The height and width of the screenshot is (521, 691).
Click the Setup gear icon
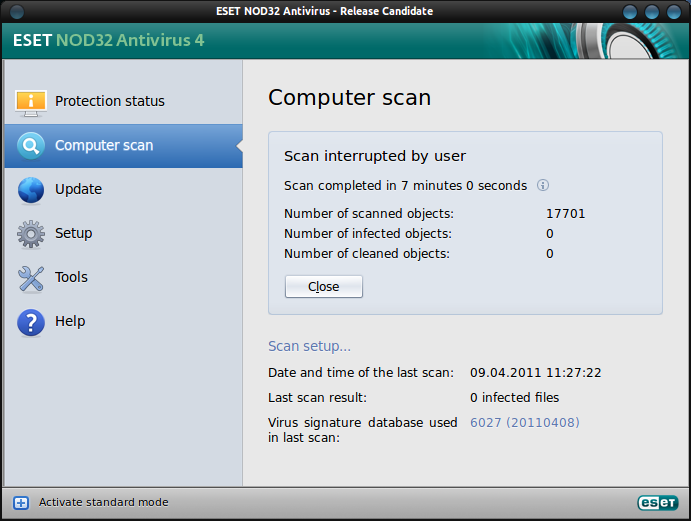tap(30, 234)
